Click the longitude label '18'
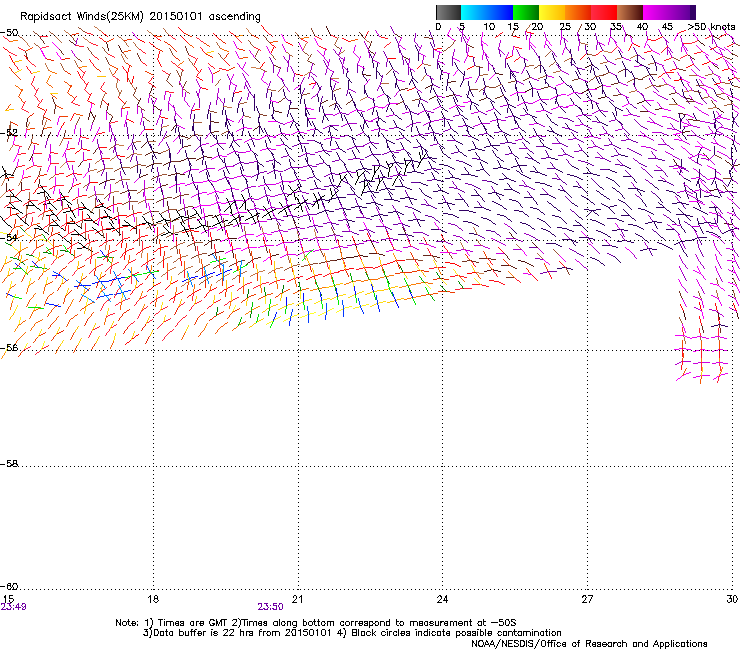The width and height of the screenshot is (740, 650). click(153, 599)
